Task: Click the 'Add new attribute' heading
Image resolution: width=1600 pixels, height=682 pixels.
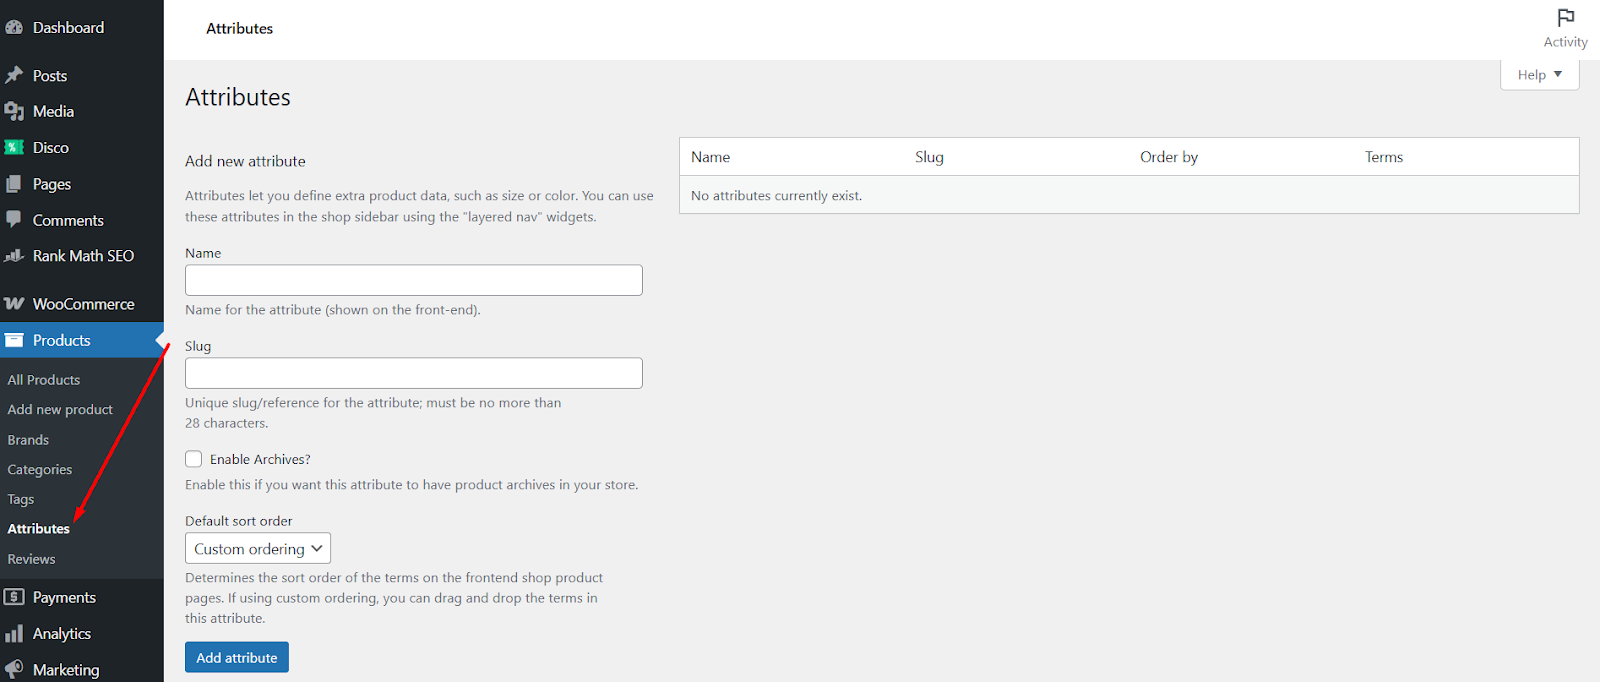Action: 245,161
